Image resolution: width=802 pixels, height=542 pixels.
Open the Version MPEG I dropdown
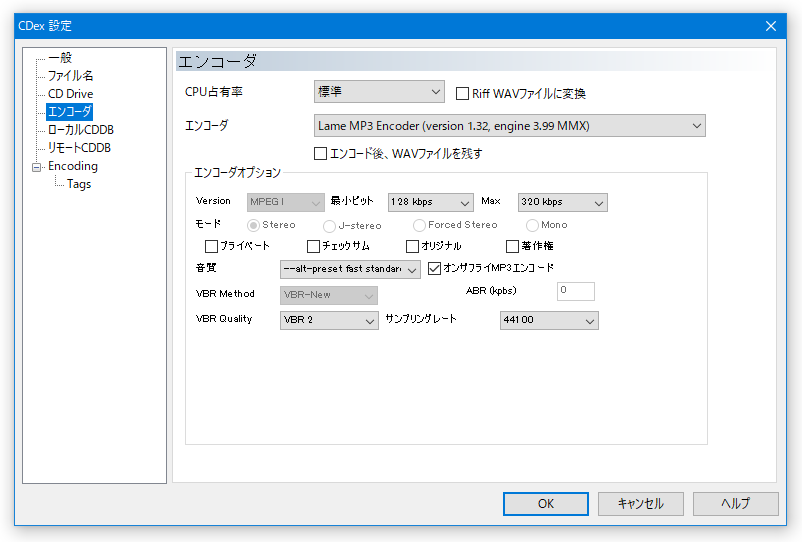click(x=285, y=202)
